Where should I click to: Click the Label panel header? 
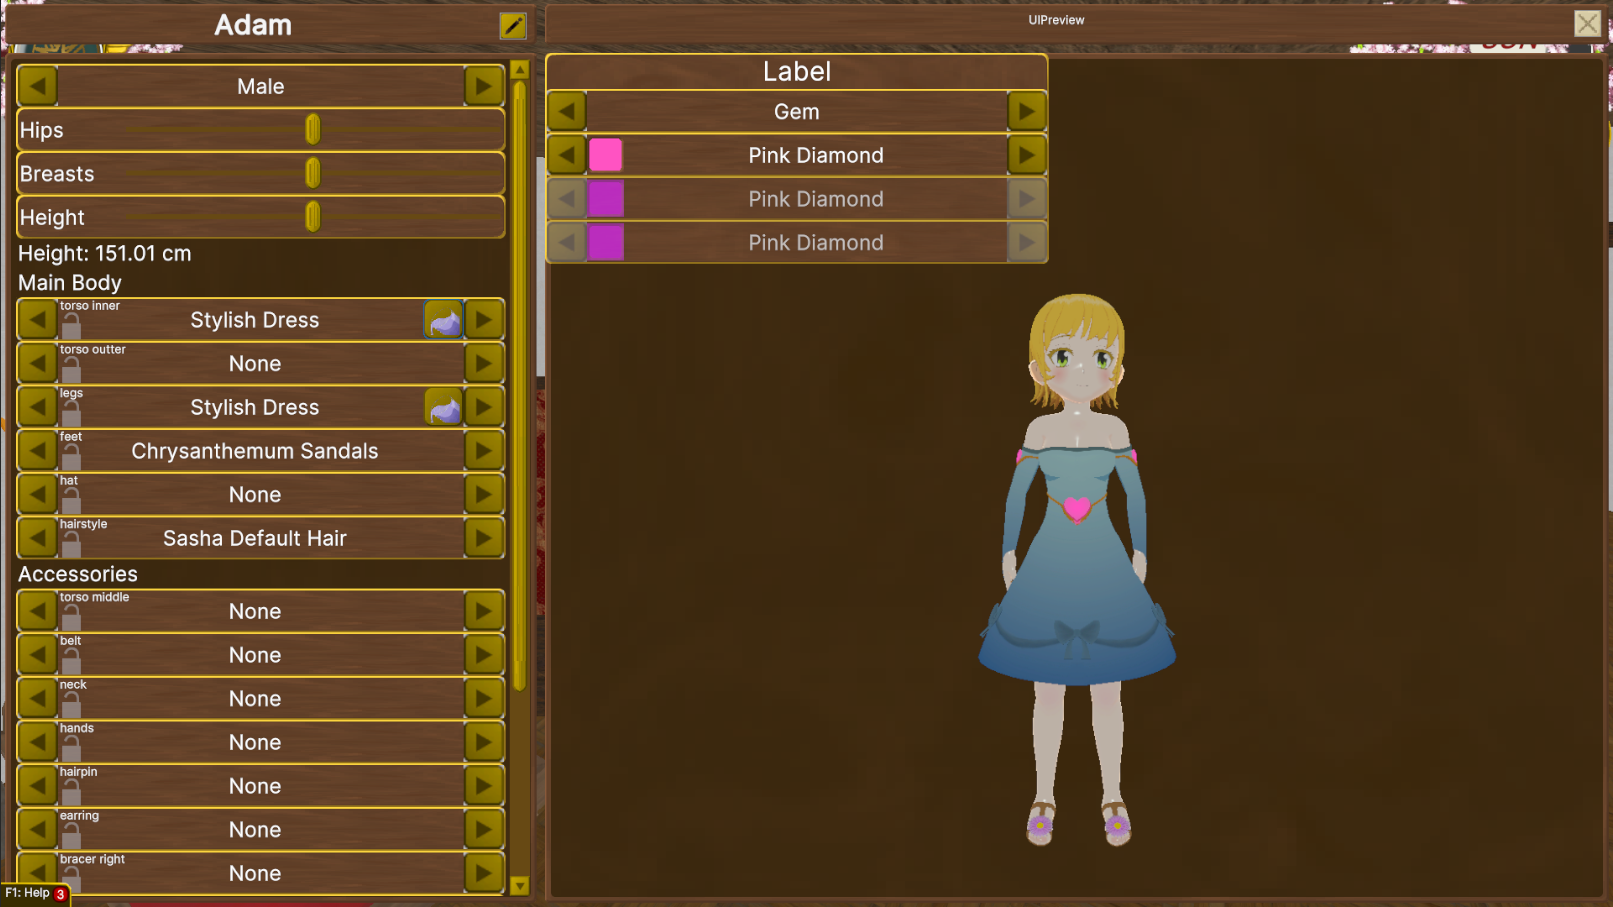[797, 71]
